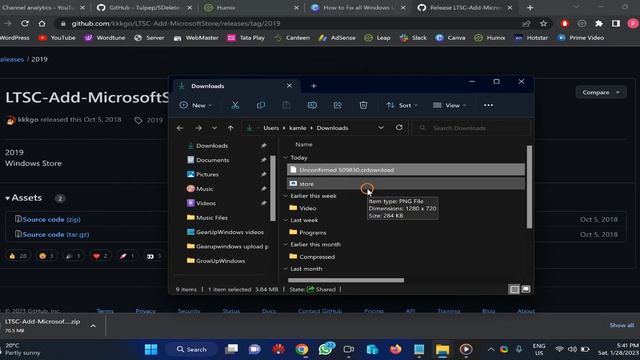Image resolution: width=640 pixels, height=360 pixels.
Task: Click the Copy icon in File Explorer toolbar
Action: (x=260, y=105)
